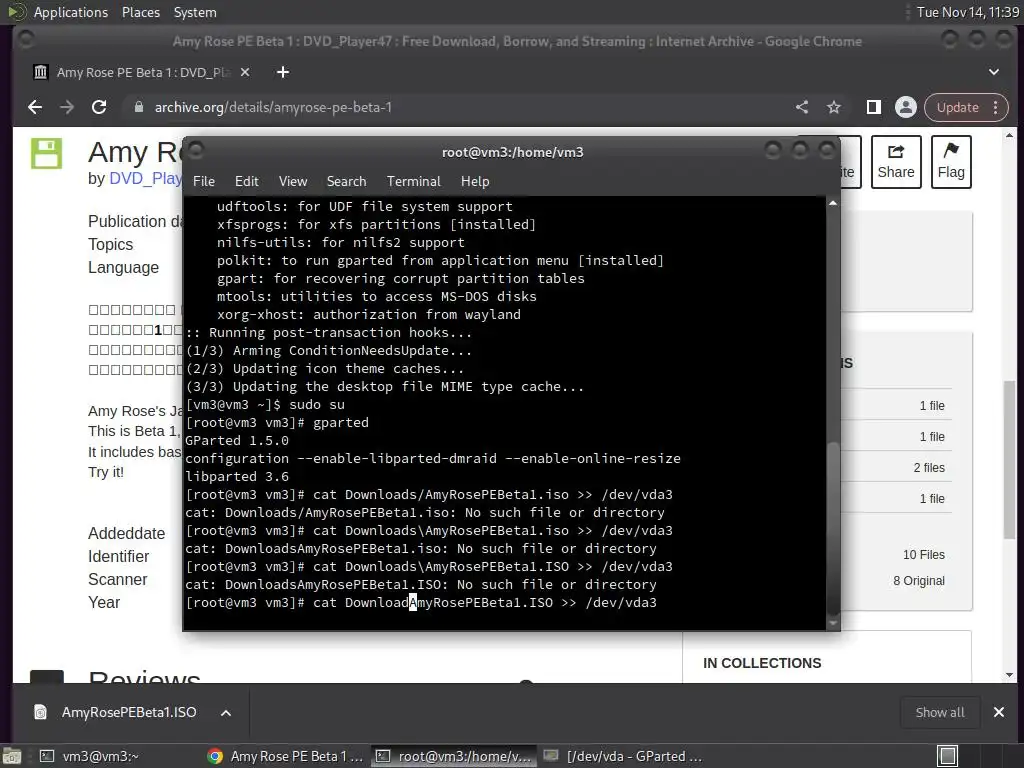The image size is (1024, 768).
Task: Share this page icon in address bar
Action: point(802,107)
